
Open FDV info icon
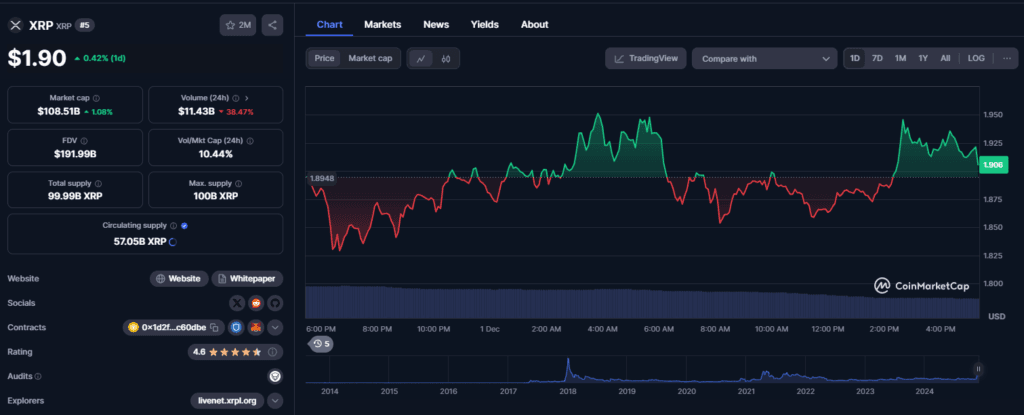[x=84, y=141]
